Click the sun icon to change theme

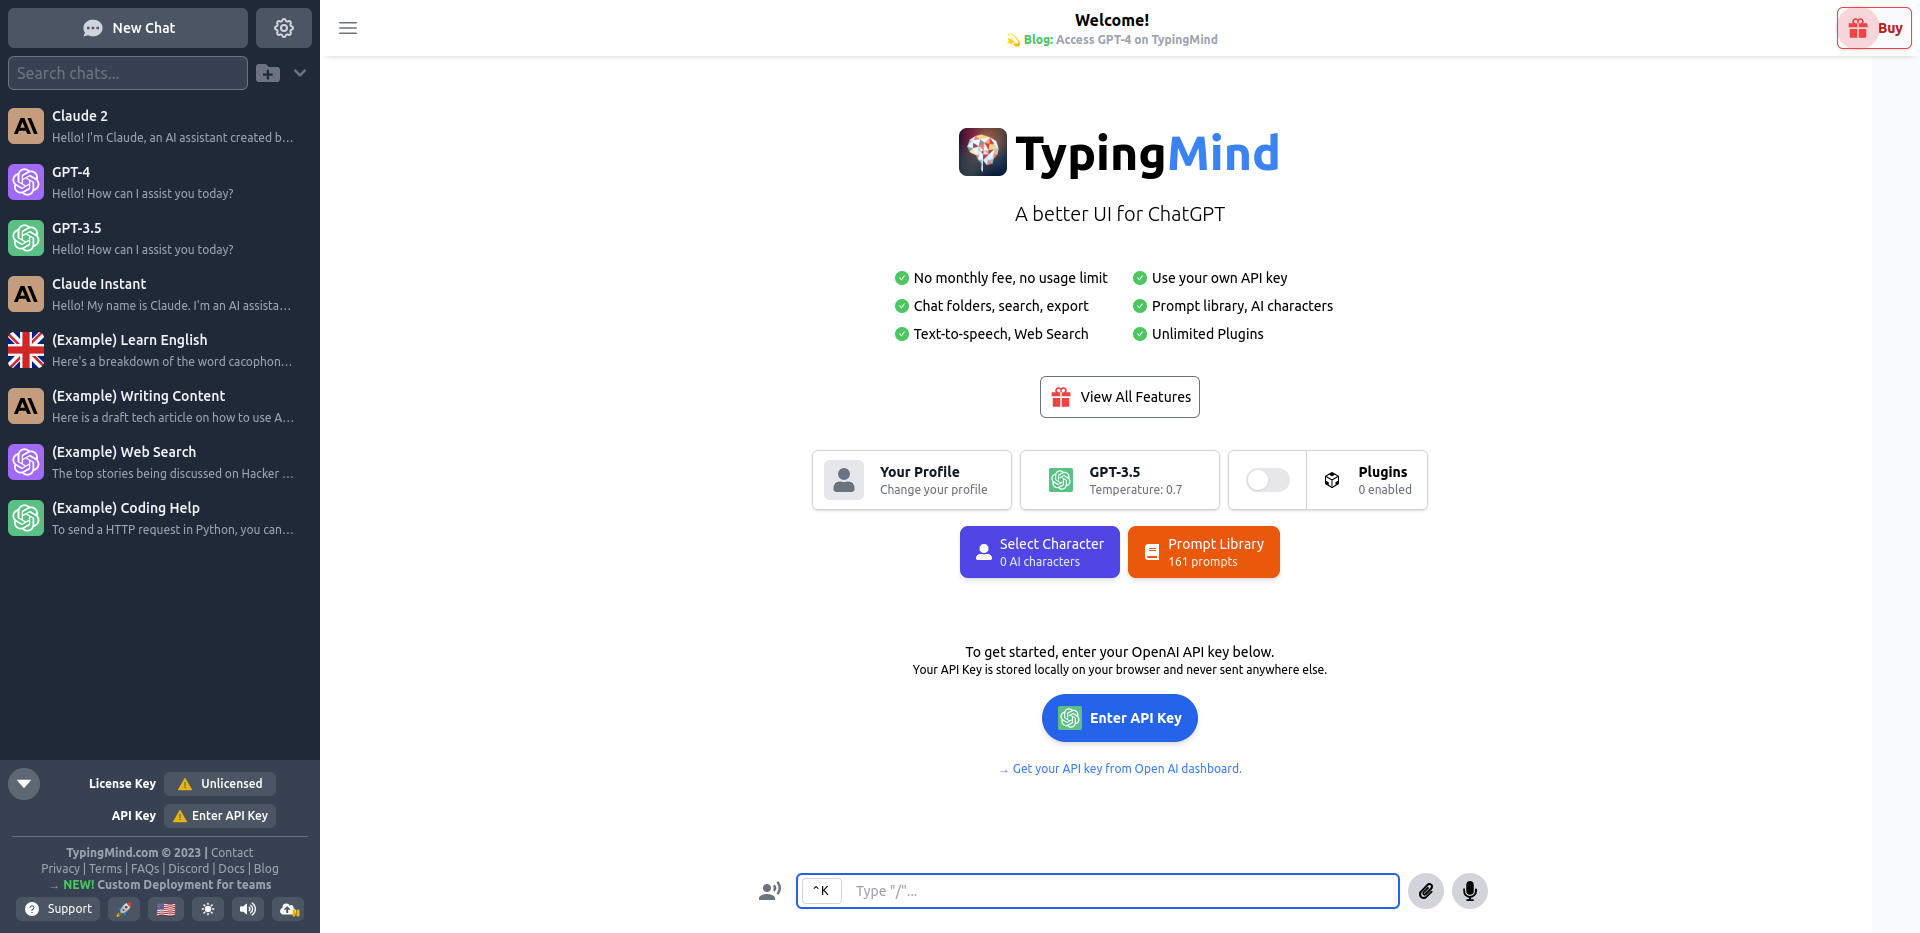pyautogui.click(x=207, y=909)
